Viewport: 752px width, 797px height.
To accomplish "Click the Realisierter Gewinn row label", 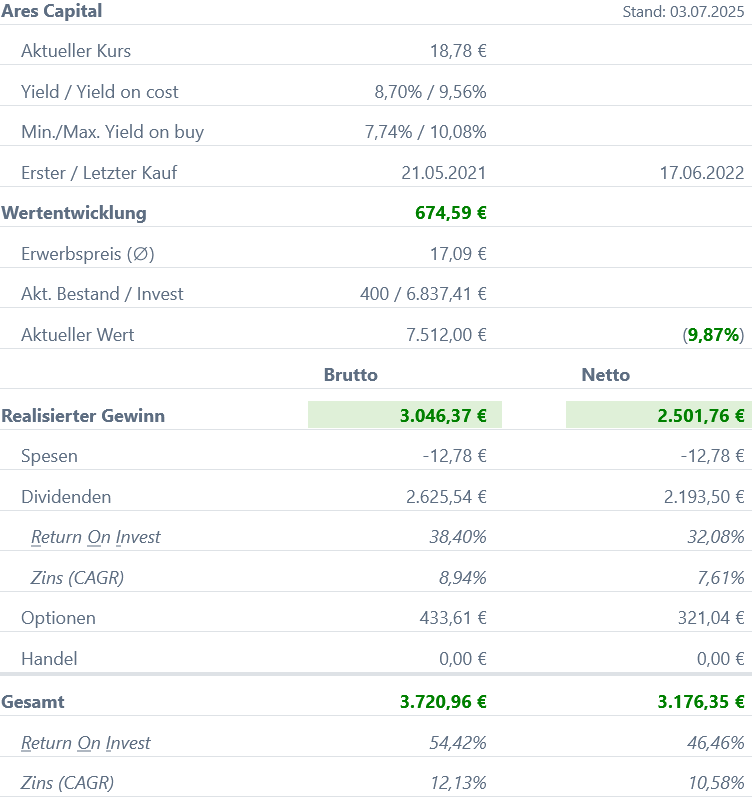I will tap(83, 416).
